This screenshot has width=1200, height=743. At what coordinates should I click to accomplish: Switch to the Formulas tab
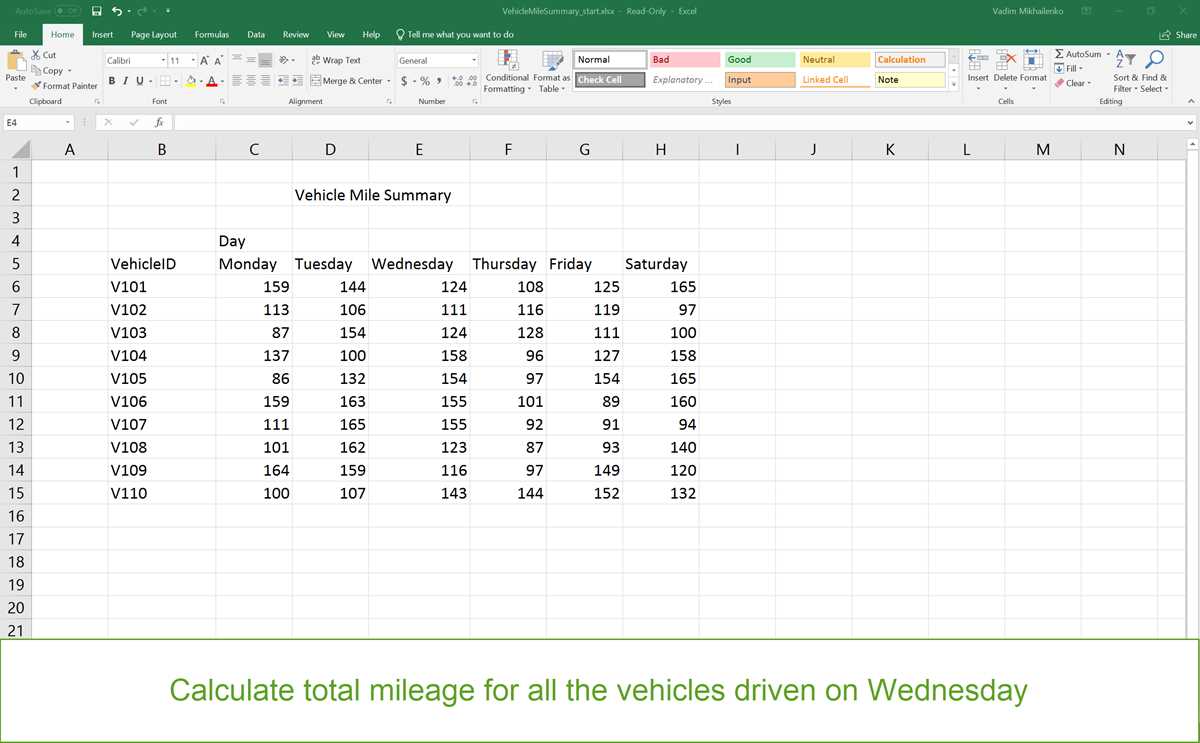212,34
